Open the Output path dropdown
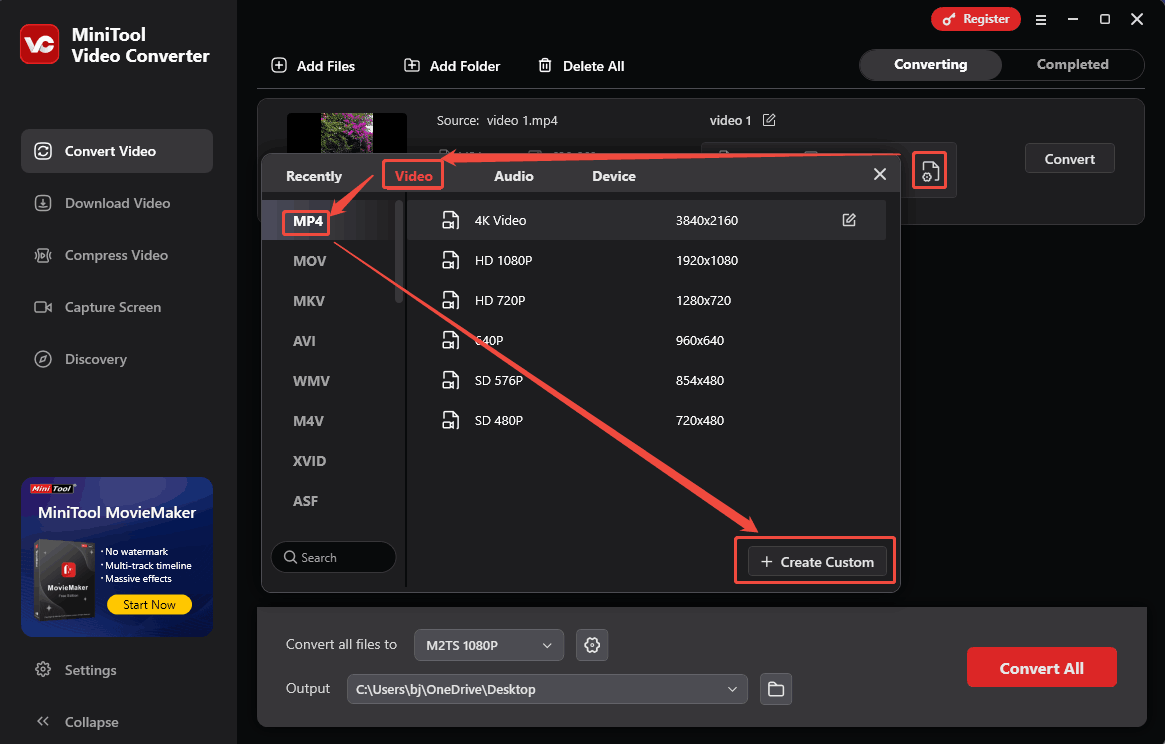1165x744 pixels. coord(547,689)
